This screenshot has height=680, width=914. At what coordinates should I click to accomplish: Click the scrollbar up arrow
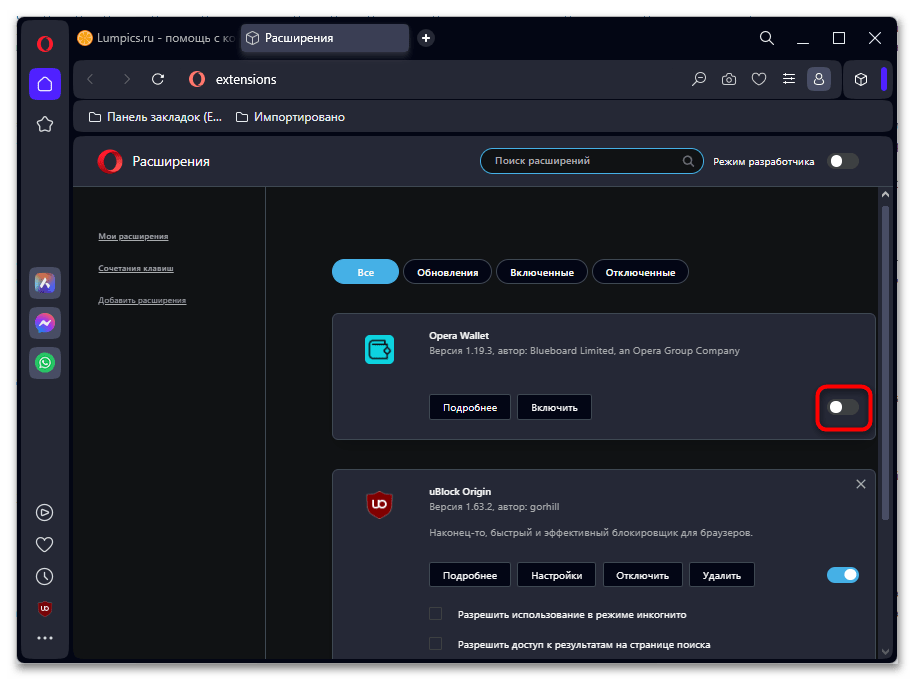coord(885,195)
